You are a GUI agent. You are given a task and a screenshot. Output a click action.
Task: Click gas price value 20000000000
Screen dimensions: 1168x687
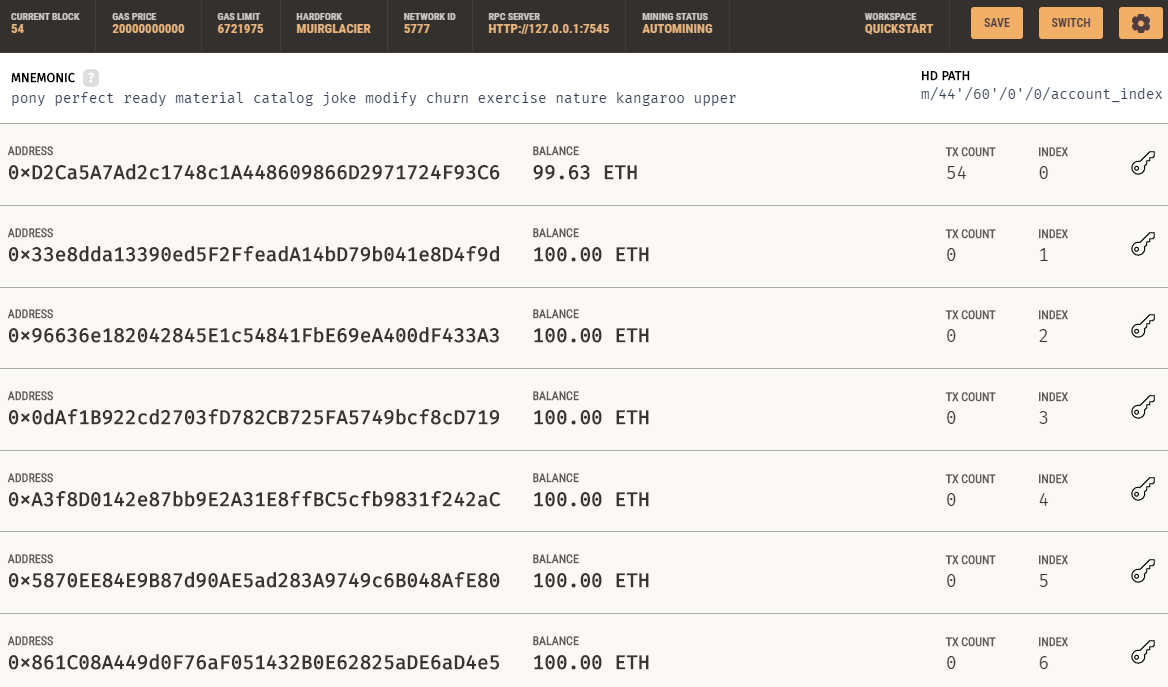click(x=148, y=29)
